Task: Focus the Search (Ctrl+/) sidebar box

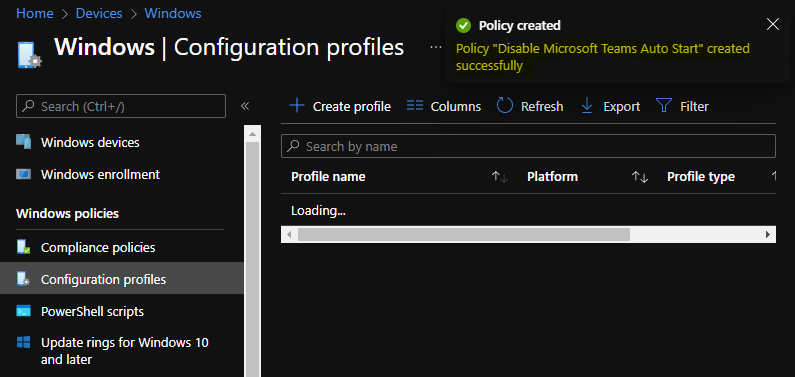Action: click(x=121, y=106)
